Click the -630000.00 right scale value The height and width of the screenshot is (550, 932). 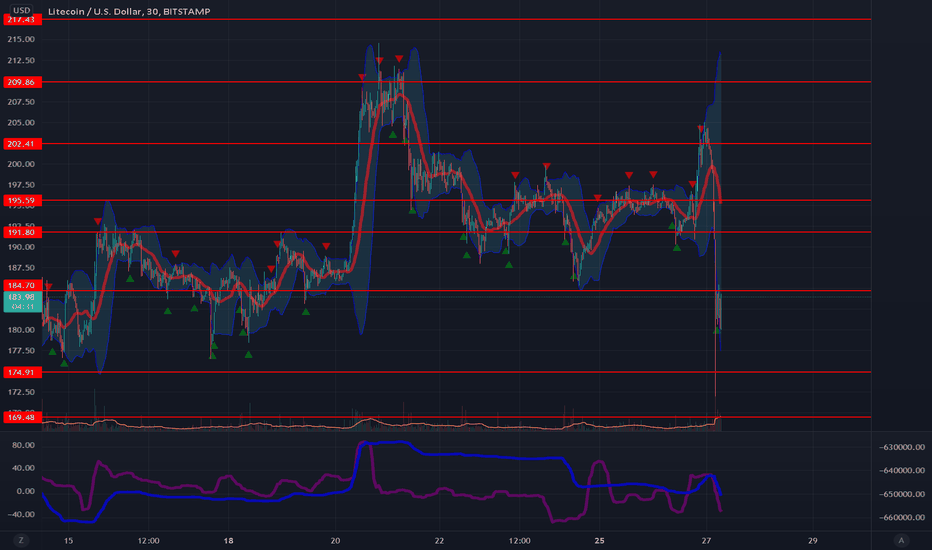coord(902,447)
